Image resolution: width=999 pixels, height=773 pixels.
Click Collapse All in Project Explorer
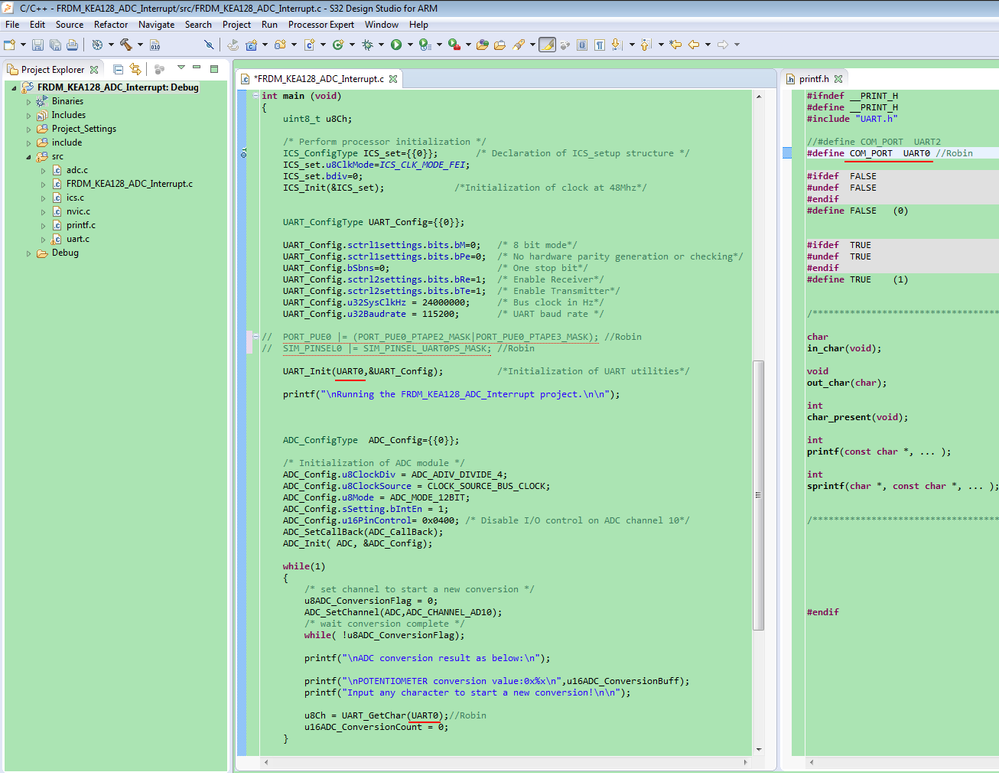[x=118, y=70]
